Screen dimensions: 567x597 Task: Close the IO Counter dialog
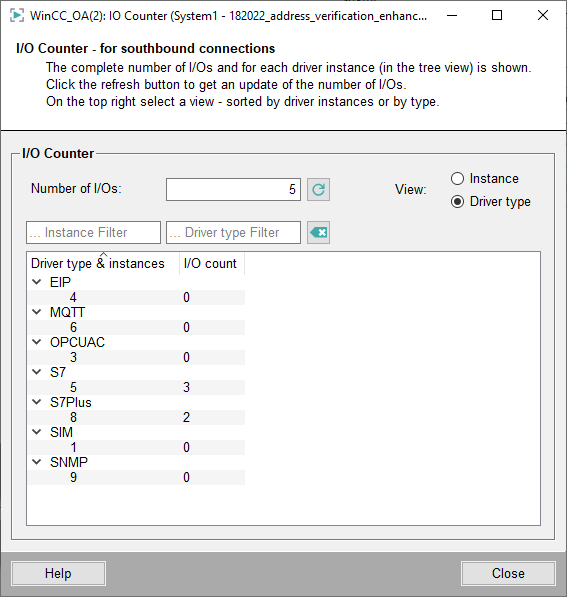508,573
